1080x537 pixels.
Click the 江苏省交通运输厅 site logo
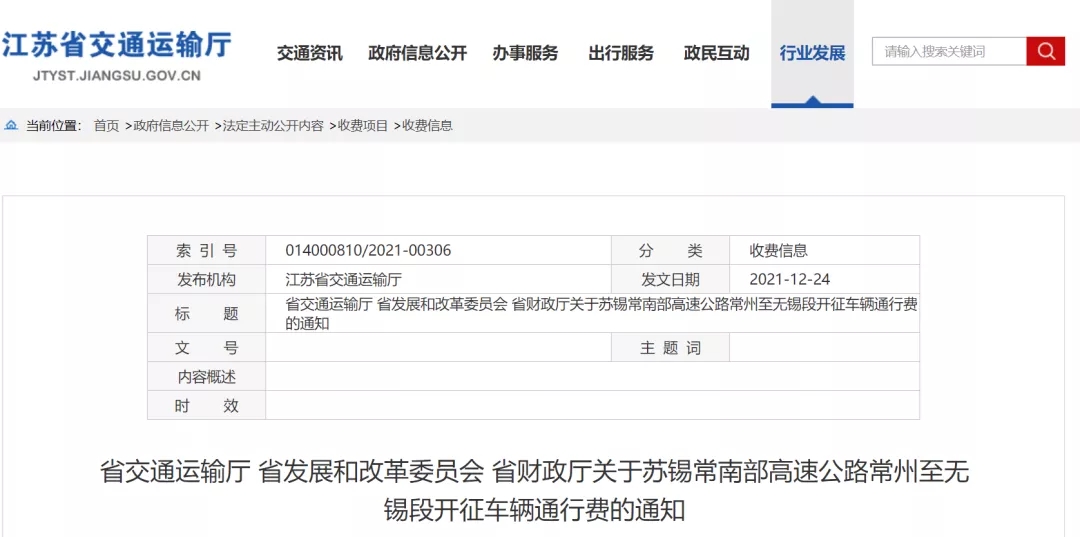(116, 45)
